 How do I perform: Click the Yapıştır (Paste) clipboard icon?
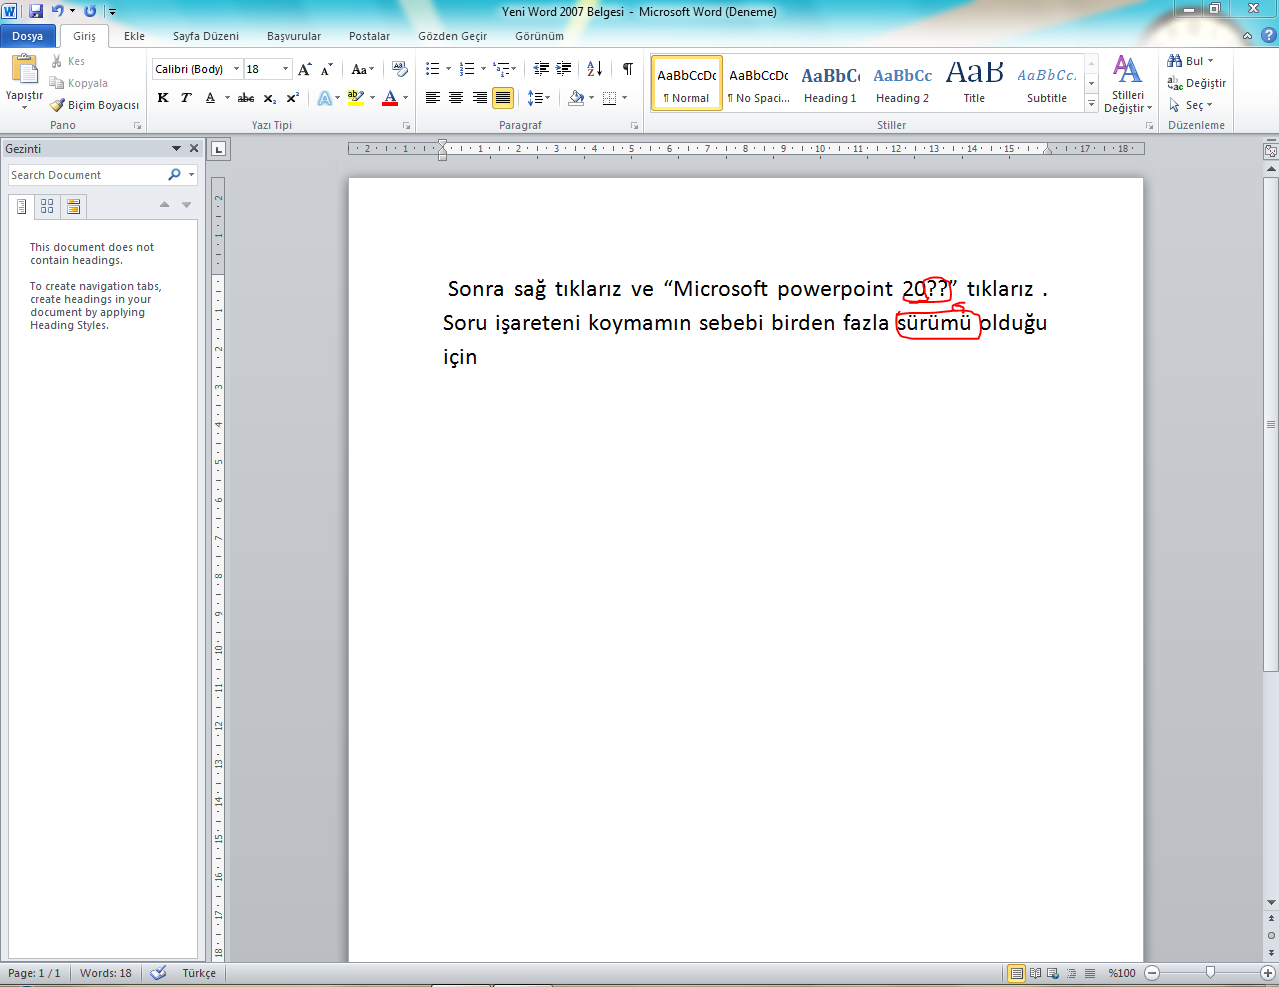pyautogui.click(x=24, y=70)
